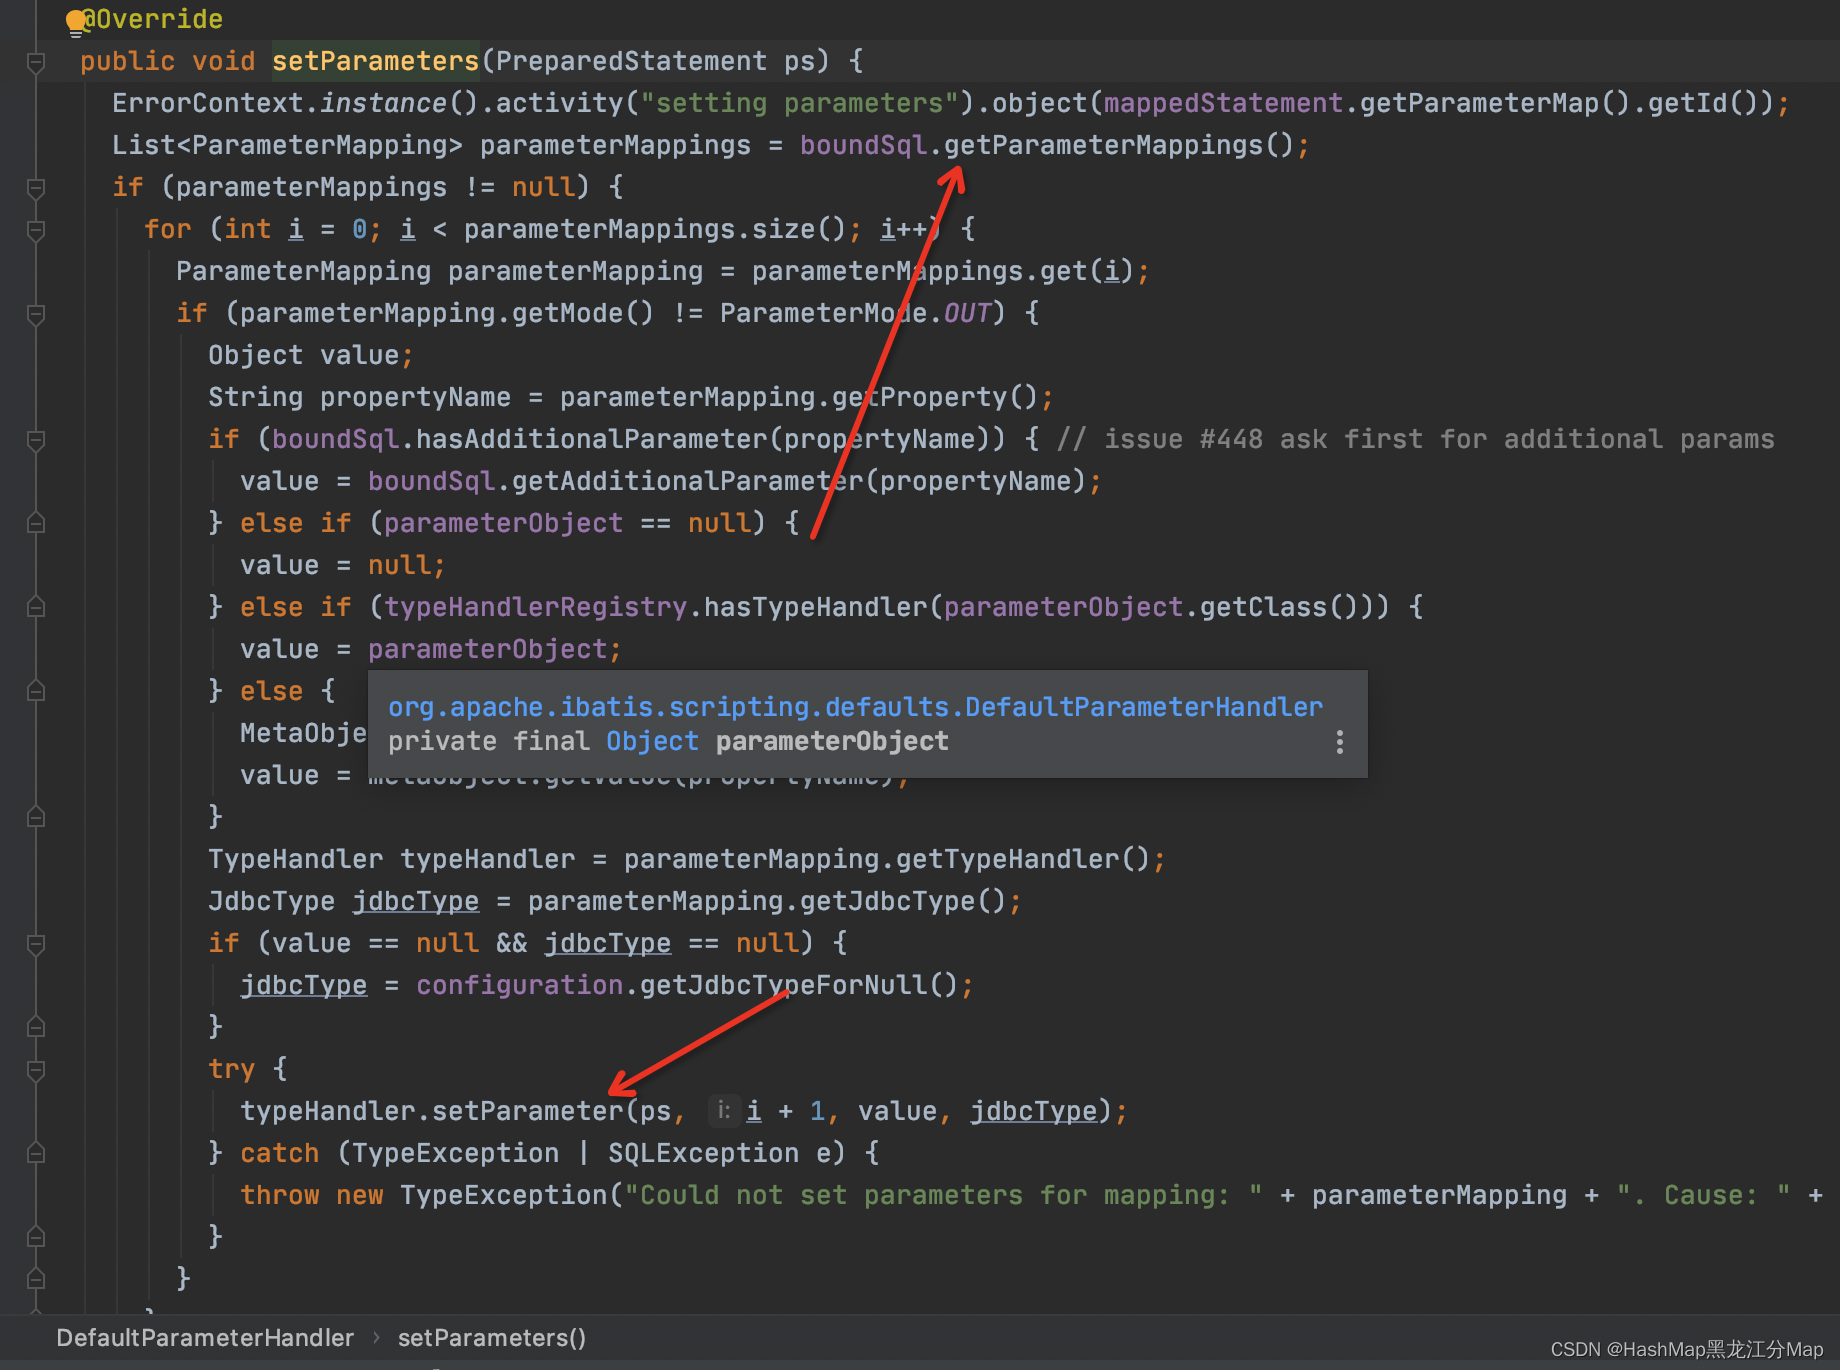Click mappedStatement field reference
1840x1370 pixels.
click(1223, 103)
